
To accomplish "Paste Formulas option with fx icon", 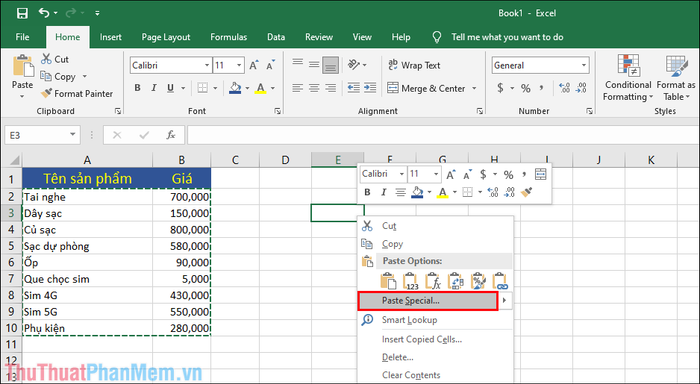I will pyautogui.click(x=433, y=281).
